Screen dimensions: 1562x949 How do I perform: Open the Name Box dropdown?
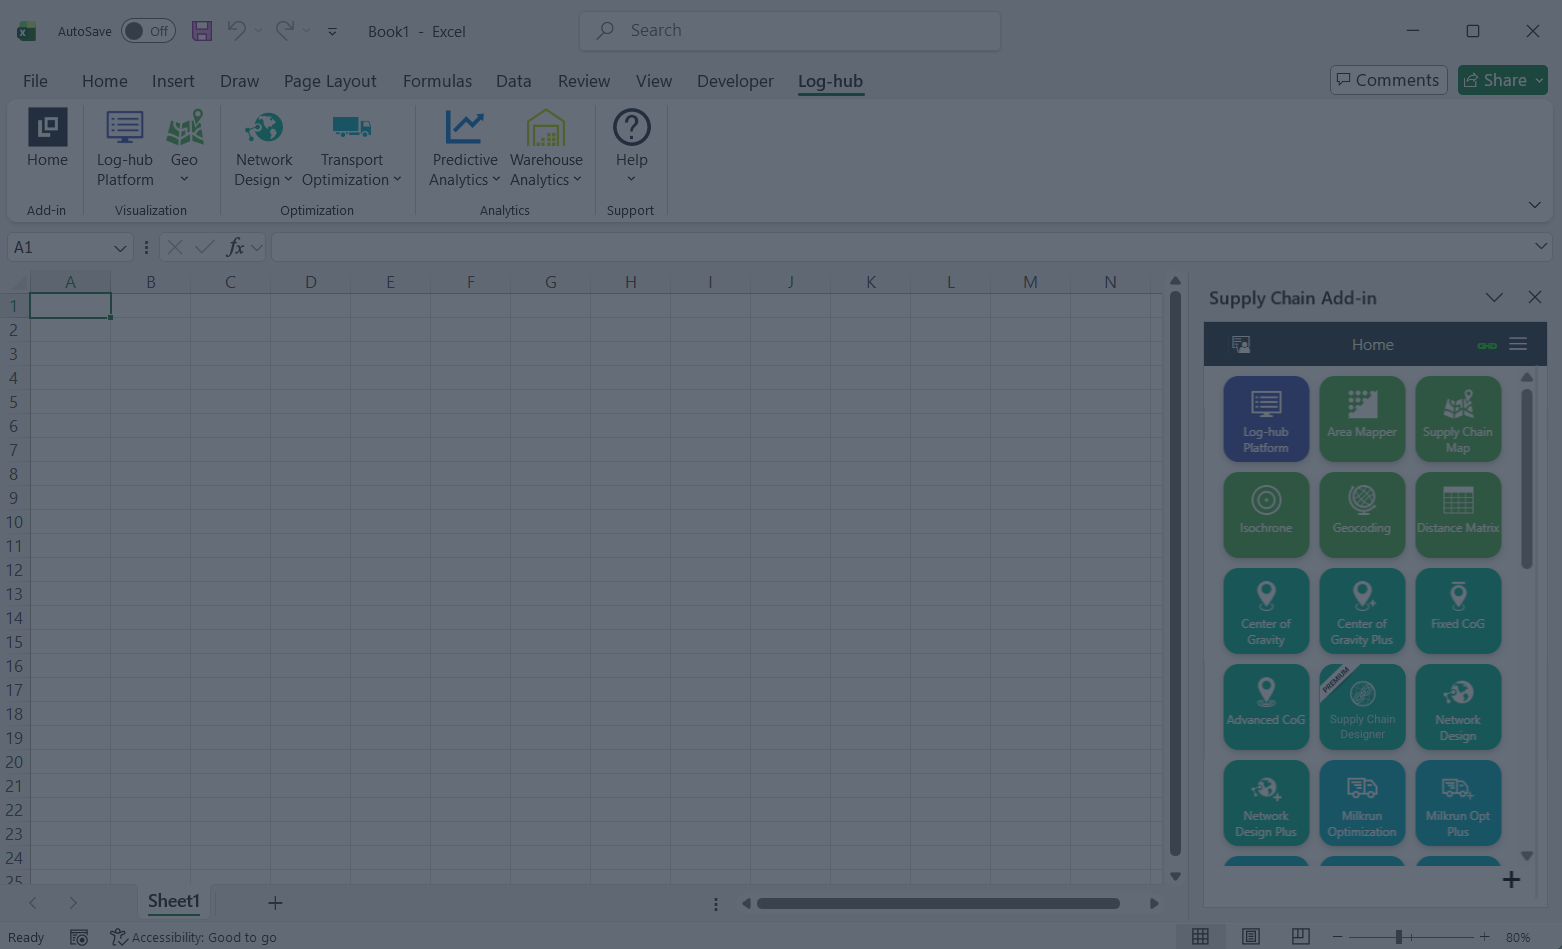120,248
